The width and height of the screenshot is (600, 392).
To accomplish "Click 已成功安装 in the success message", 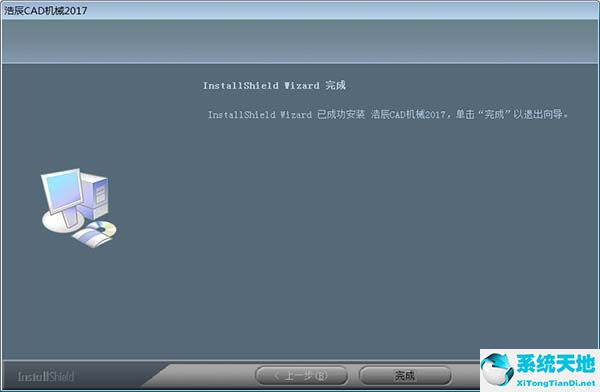I will [341, 114].
